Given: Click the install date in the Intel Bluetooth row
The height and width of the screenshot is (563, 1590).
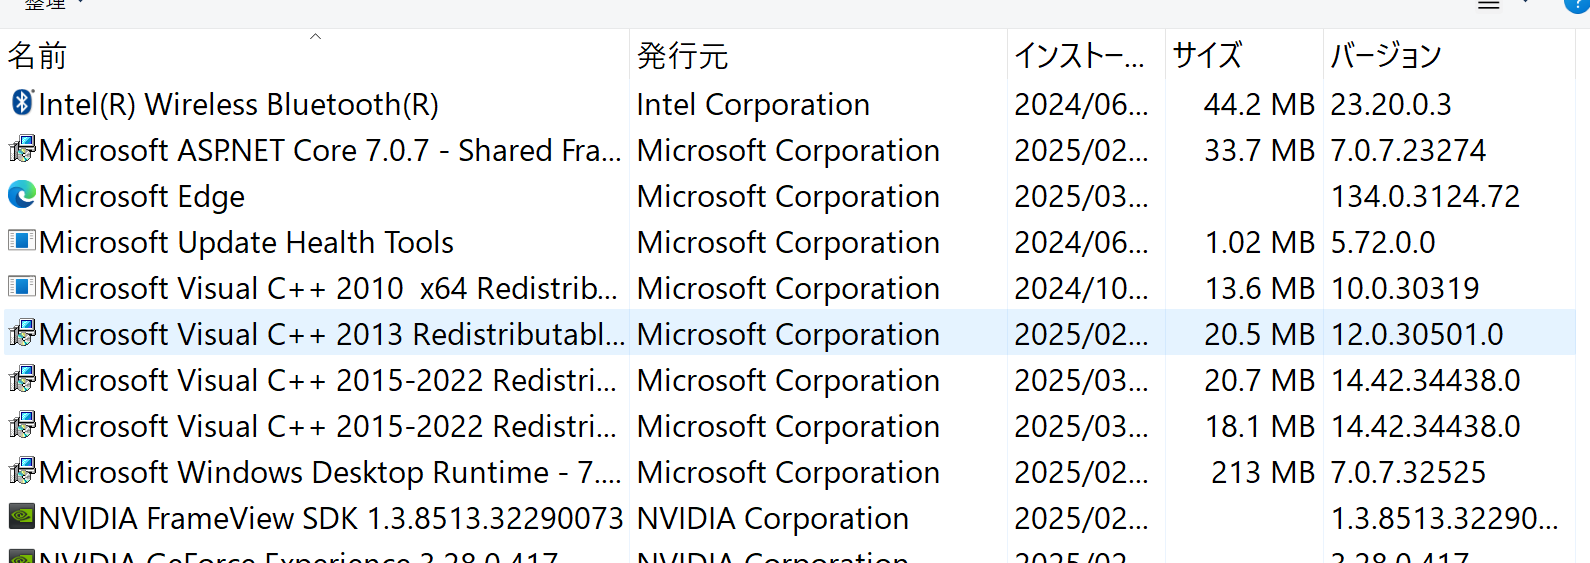Looking at the screenshot, I should click(x=1081, y=104).
